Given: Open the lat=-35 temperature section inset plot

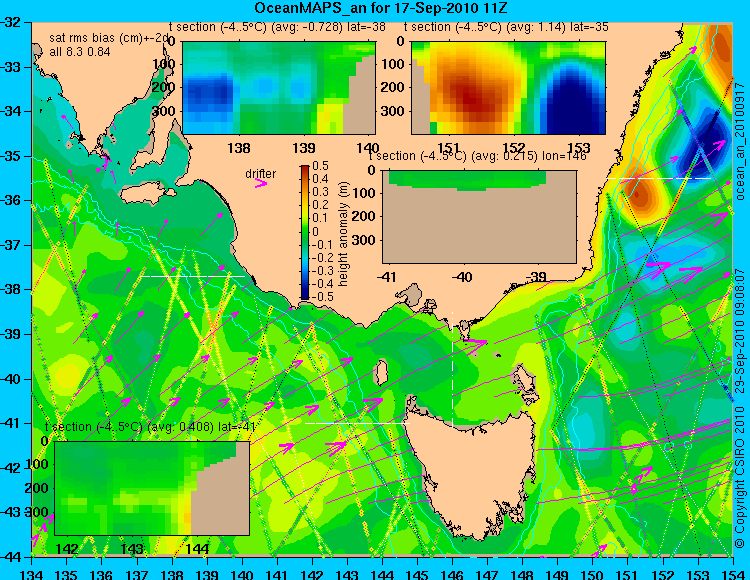Looking at the screenshot, I should tap(508, 88).
